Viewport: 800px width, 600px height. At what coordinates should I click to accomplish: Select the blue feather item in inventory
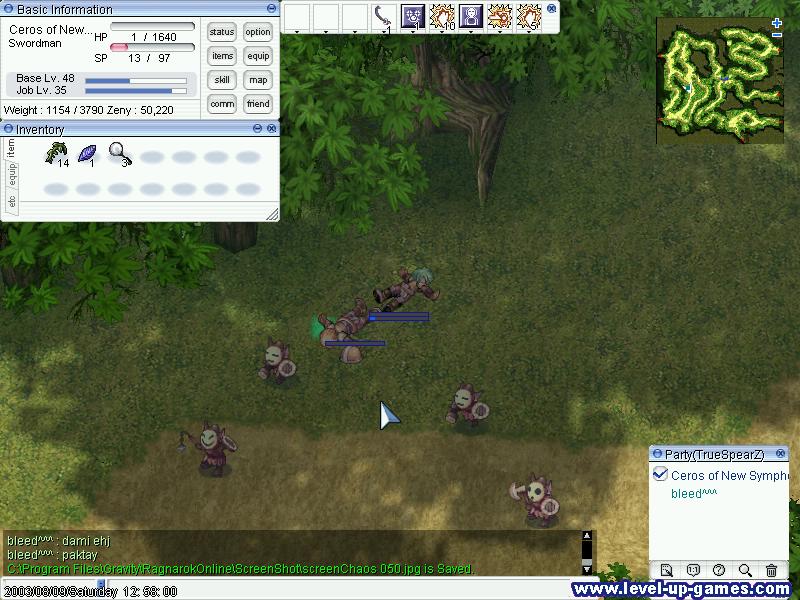tap(87, 154)
